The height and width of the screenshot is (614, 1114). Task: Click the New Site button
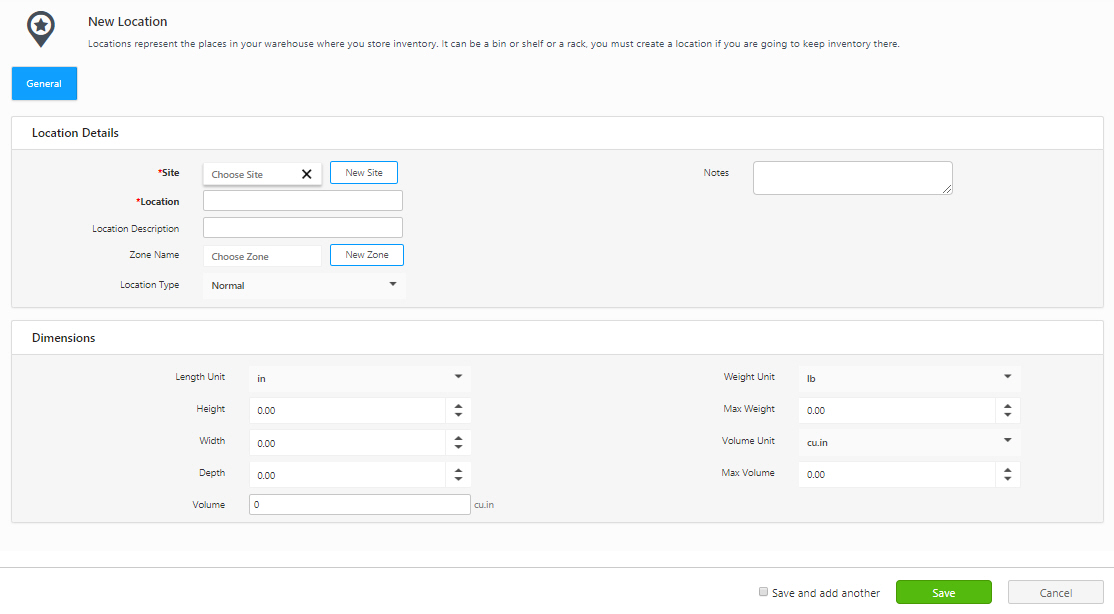364,173
